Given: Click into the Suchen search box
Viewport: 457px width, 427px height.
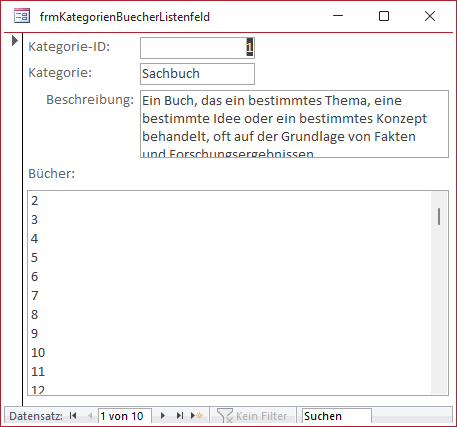Looking at the screenshot, I should [x=336, y=416].
